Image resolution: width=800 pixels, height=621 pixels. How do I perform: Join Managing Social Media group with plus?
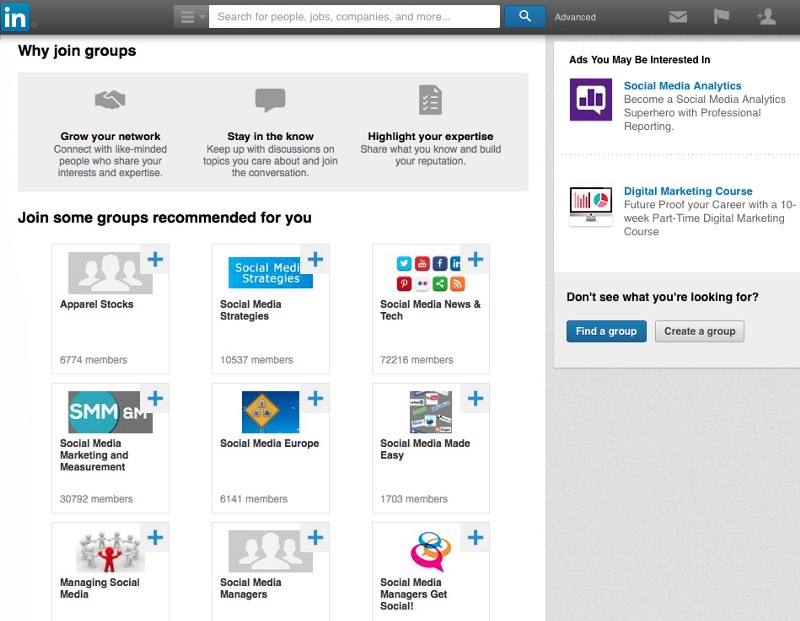[155, 537]
